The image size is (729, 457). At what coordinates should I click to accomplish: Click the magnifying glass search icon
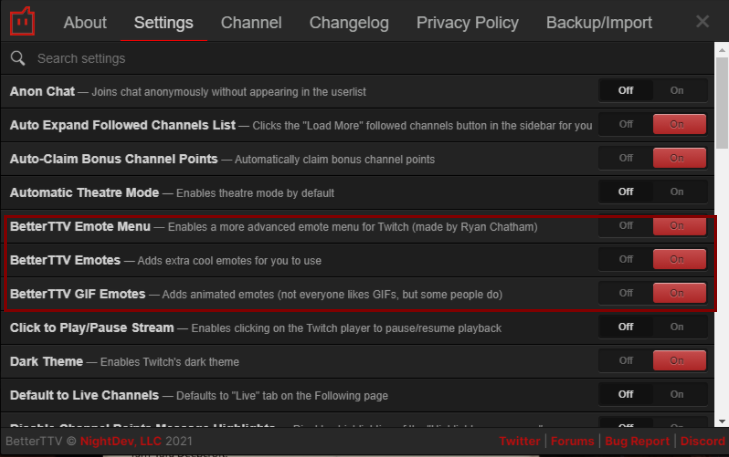click(18, 58)
